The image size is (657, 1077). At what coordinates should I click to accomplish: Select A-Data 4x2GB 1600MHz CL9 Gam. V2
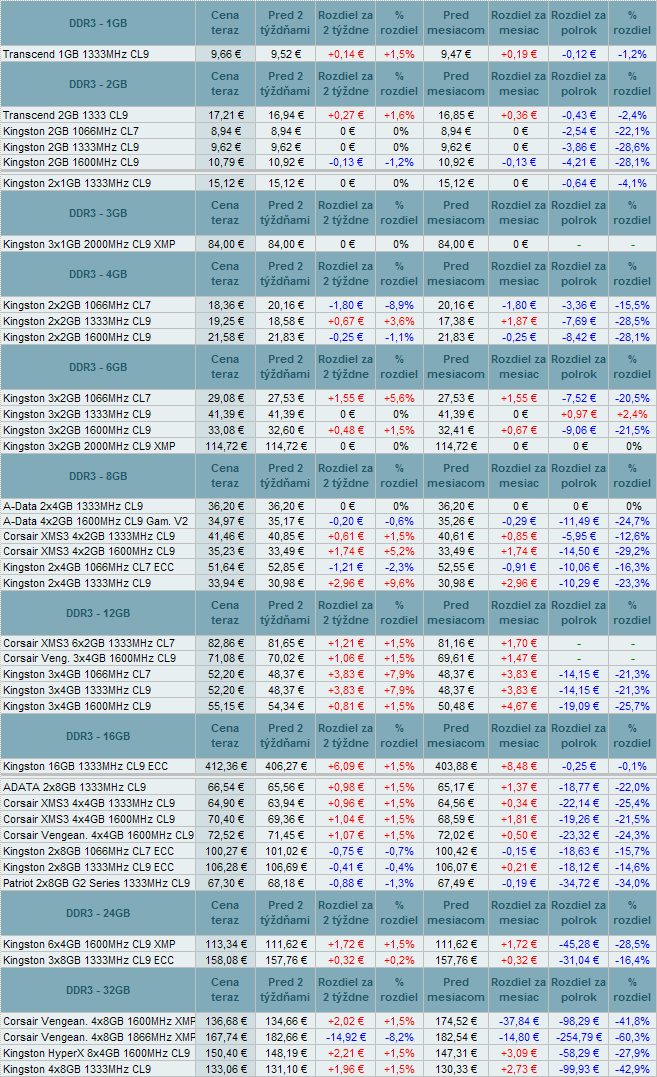point(95,521)
